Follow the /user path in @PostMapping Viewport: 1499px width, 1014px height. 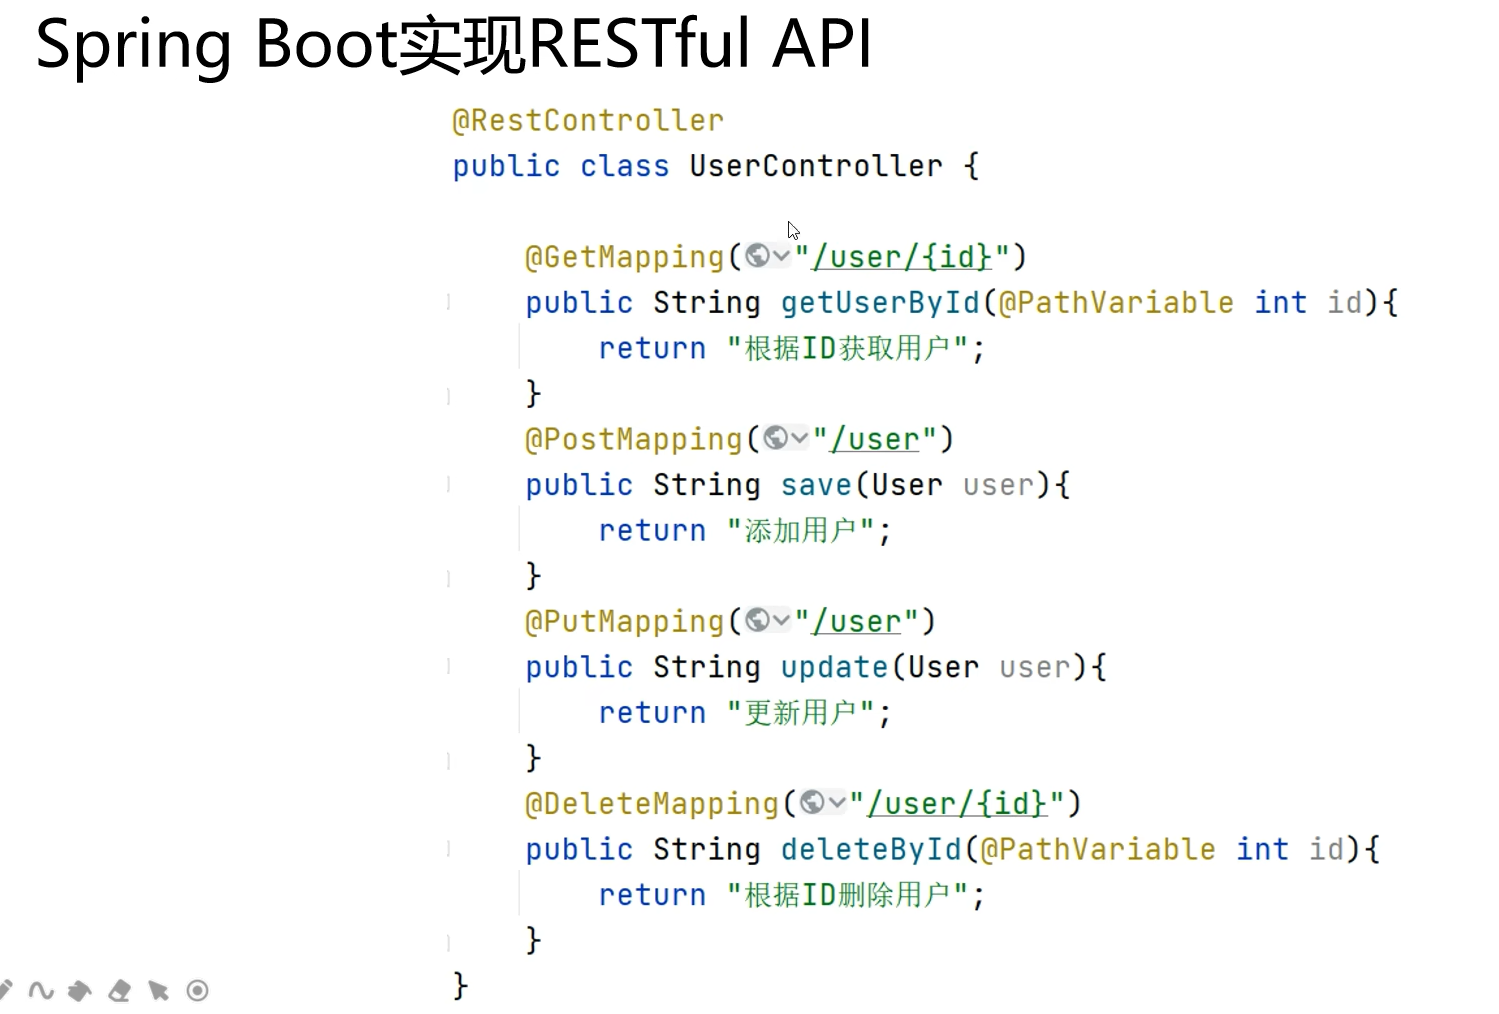875,439
